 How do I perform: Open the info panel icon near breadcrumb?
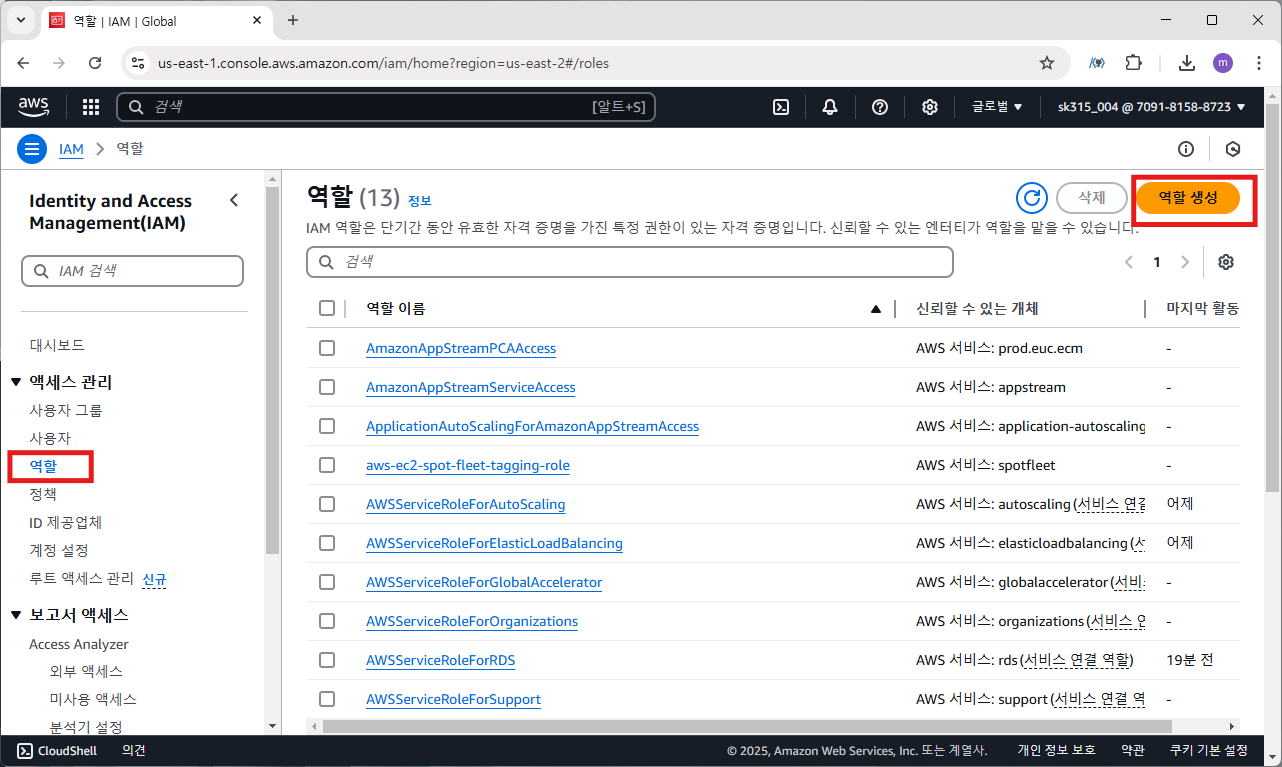point(1186,149)
